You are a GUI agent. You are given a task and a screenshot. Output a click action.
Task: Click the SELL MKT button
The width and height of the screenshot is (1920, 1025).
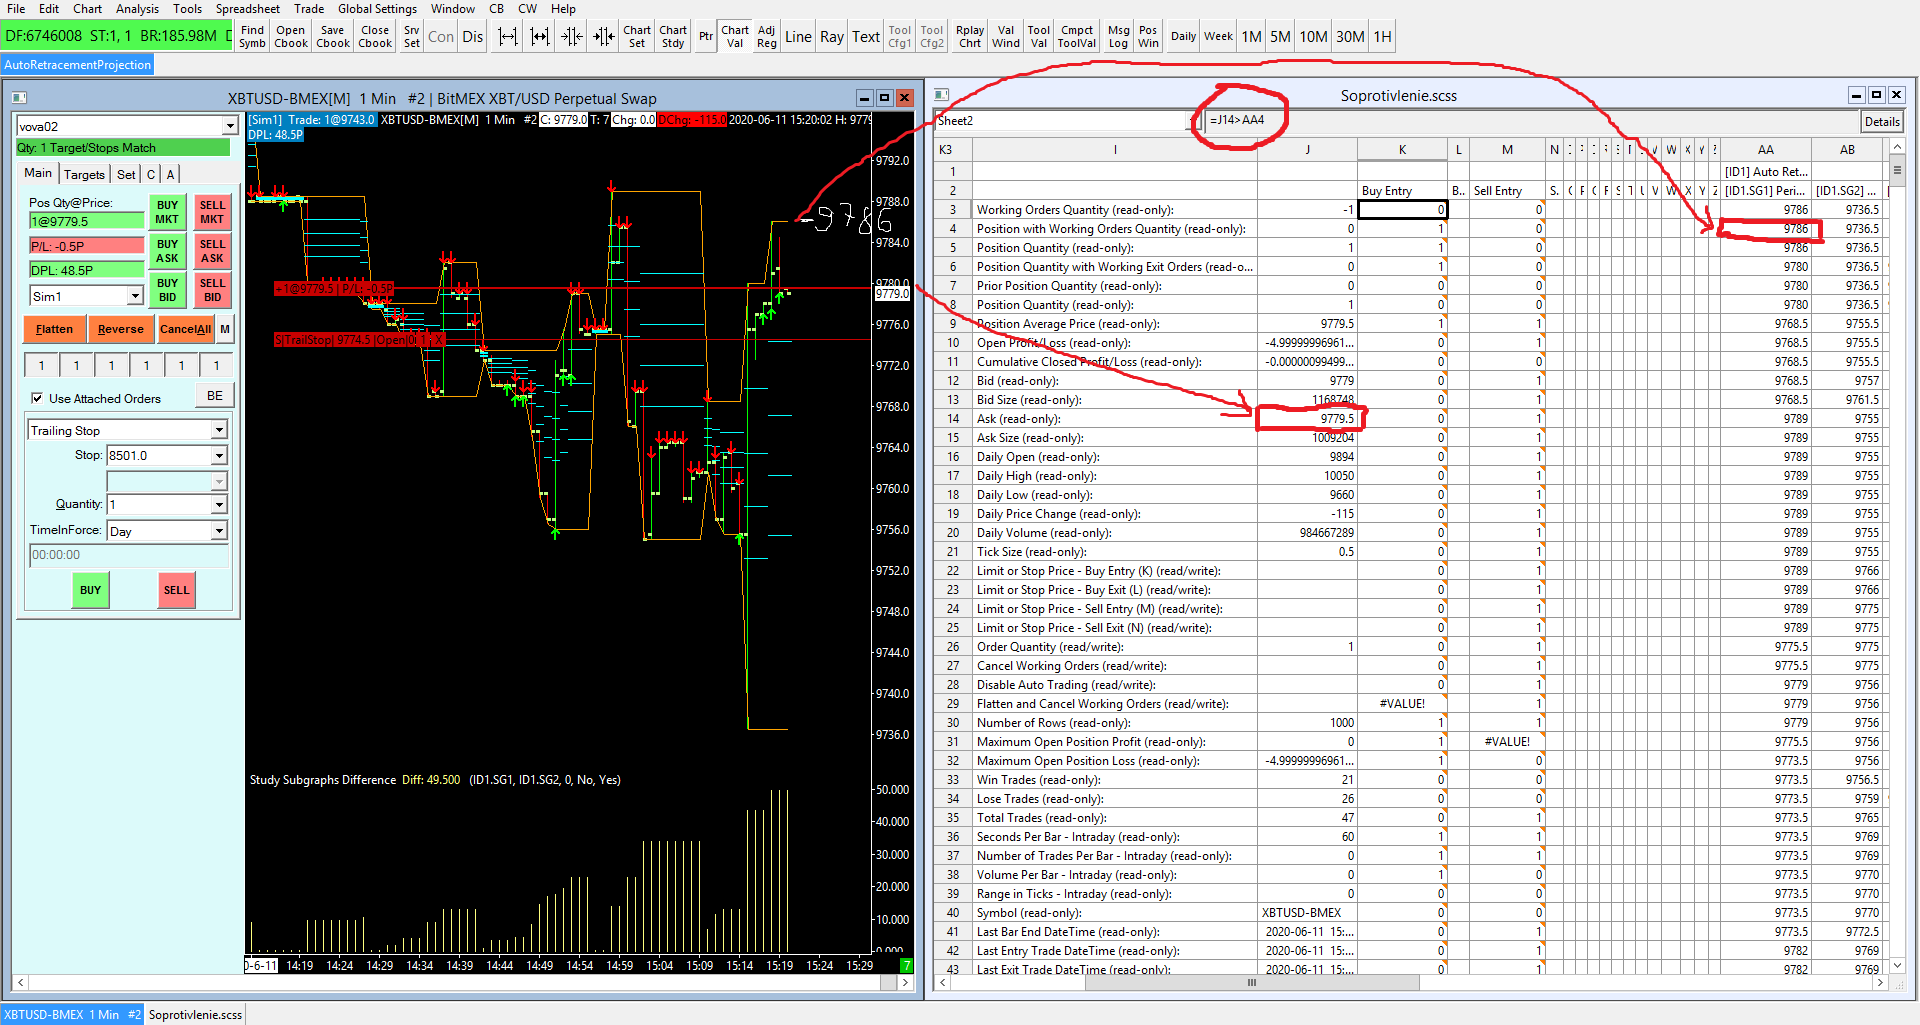[x=212, y=212]
